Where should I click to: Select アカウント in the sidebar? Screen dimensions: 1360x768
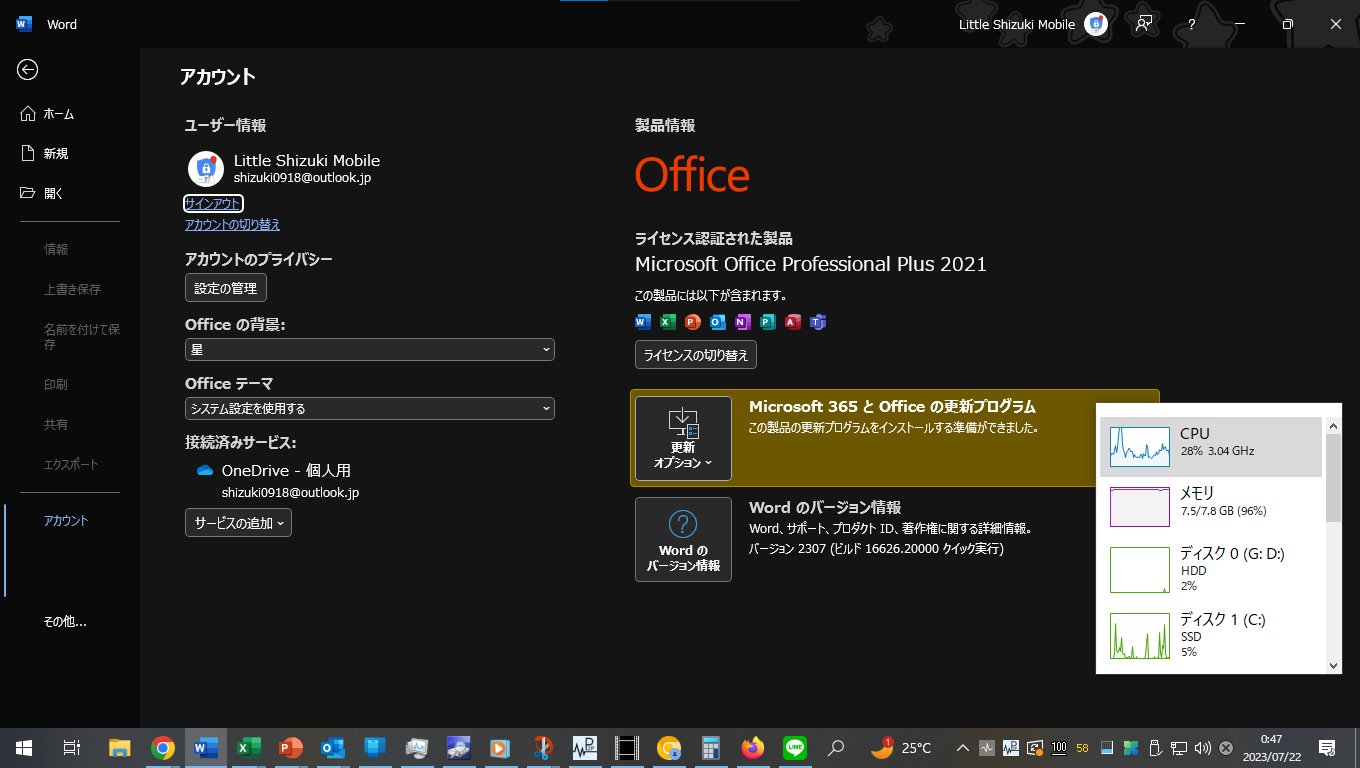pyautogui.click(x=66, y=521)
